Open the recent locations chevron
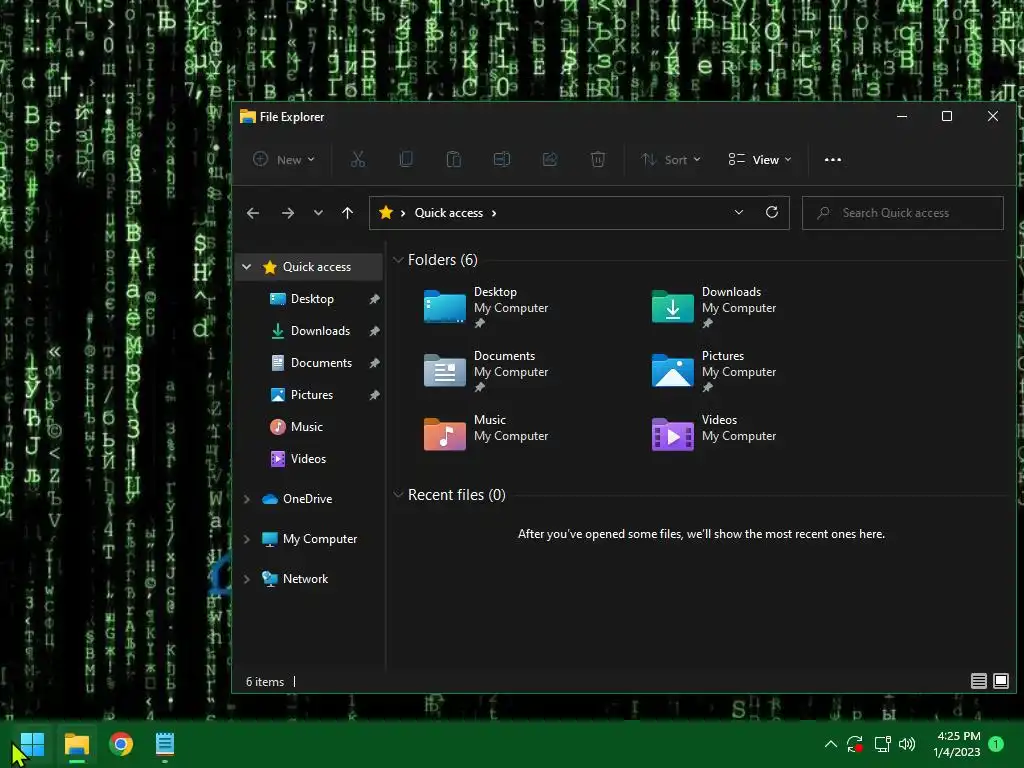This screenshot has height=768, width=1024. (x=318, y=213)
